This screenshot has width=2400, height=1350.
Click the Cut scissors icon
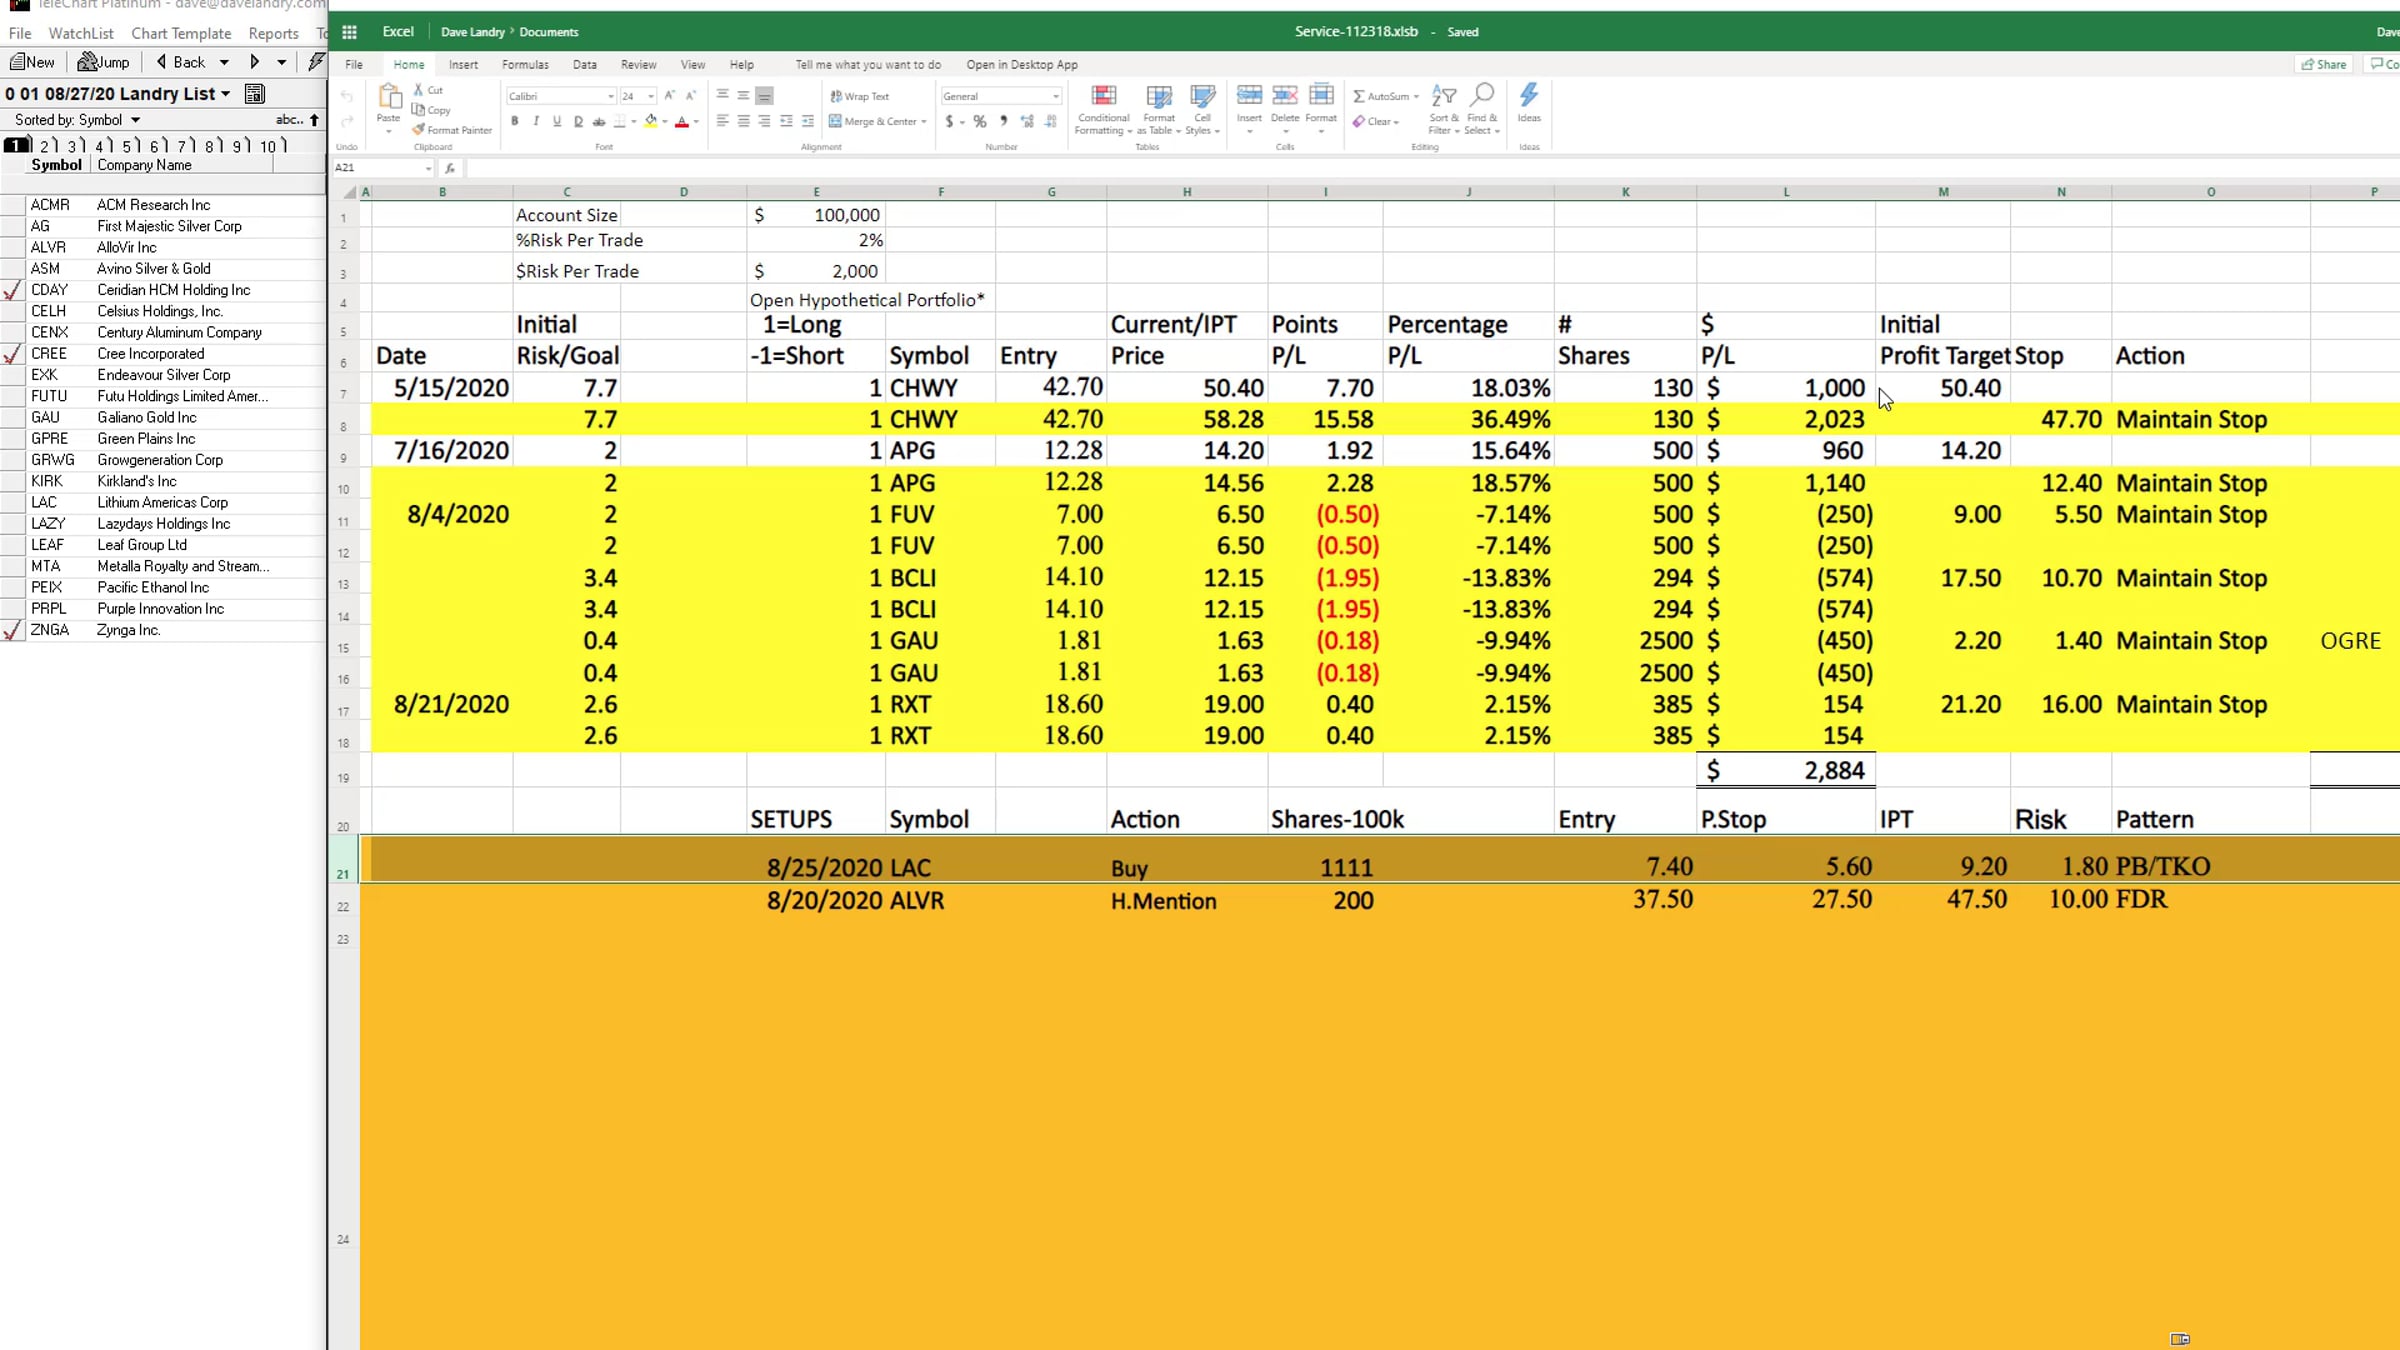[419, 90]
